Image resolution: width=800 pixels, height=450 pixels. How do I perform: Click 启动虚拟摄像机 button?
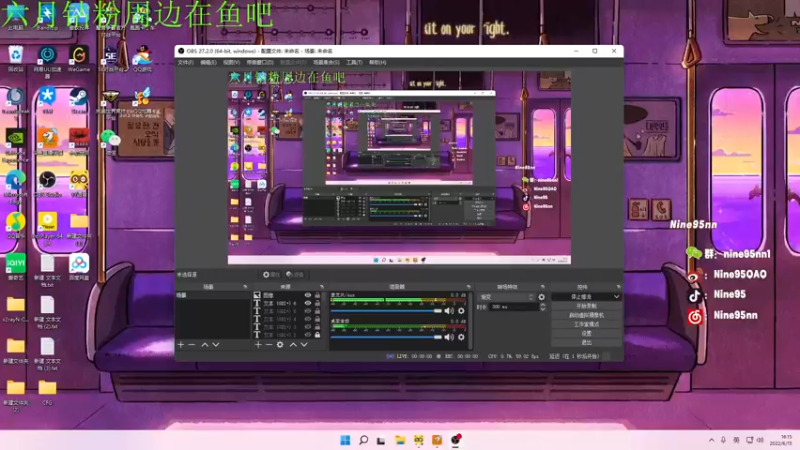click(x=586, y=315)
